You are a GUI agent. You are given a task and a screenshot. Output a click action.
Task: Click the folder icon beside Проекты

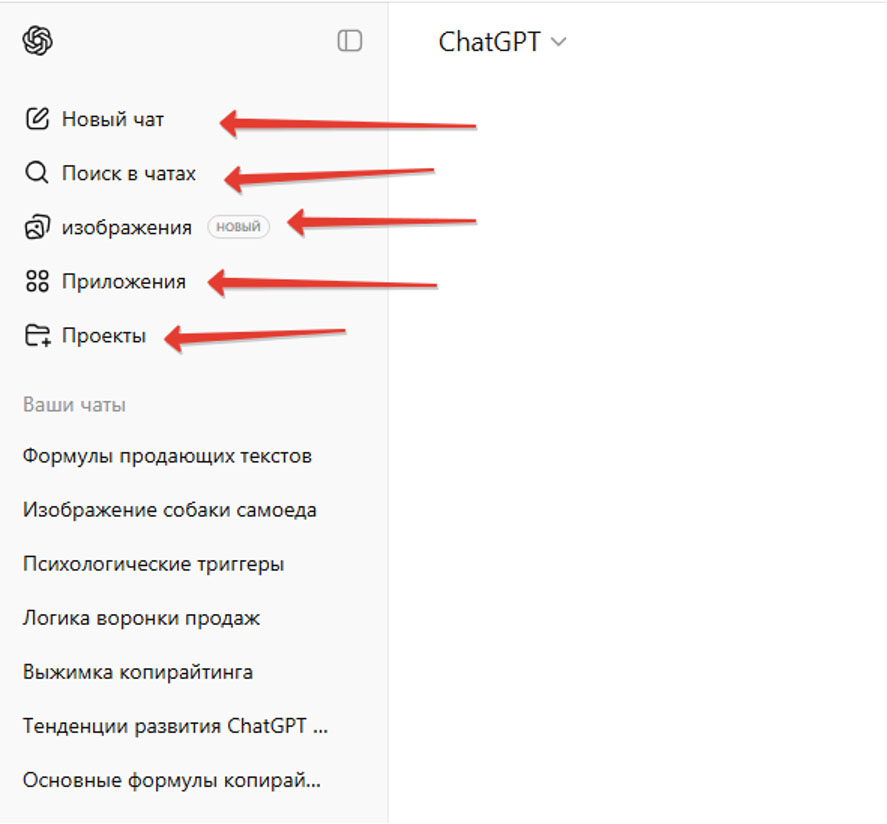point(37,336)
